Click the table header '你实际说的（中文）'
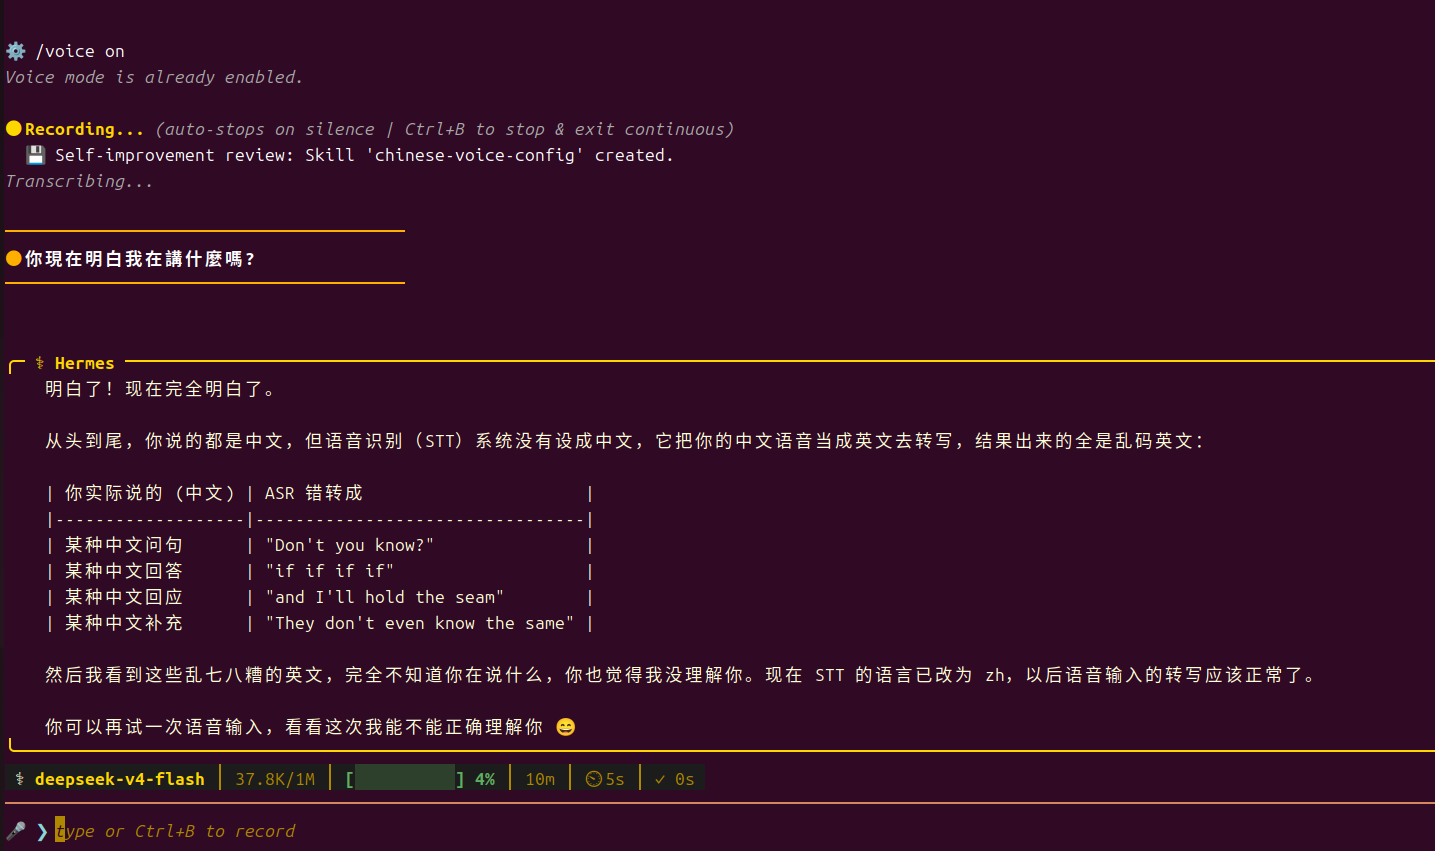This screenshot has height=851, width=1435. [x=150, y=493]
